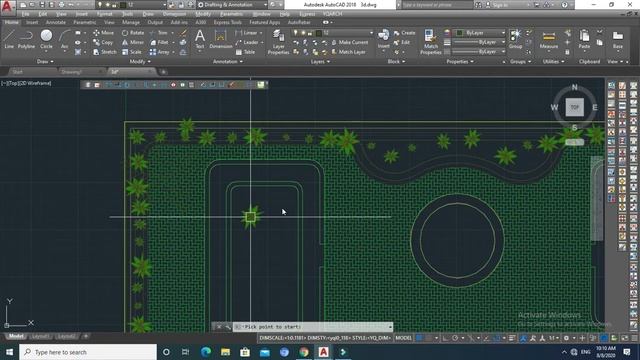The height and width of the screenshot is (360, 640).
Task: Open the Express Tools ribbon tab
Action: pyautogui.click(x=227, y=22)
